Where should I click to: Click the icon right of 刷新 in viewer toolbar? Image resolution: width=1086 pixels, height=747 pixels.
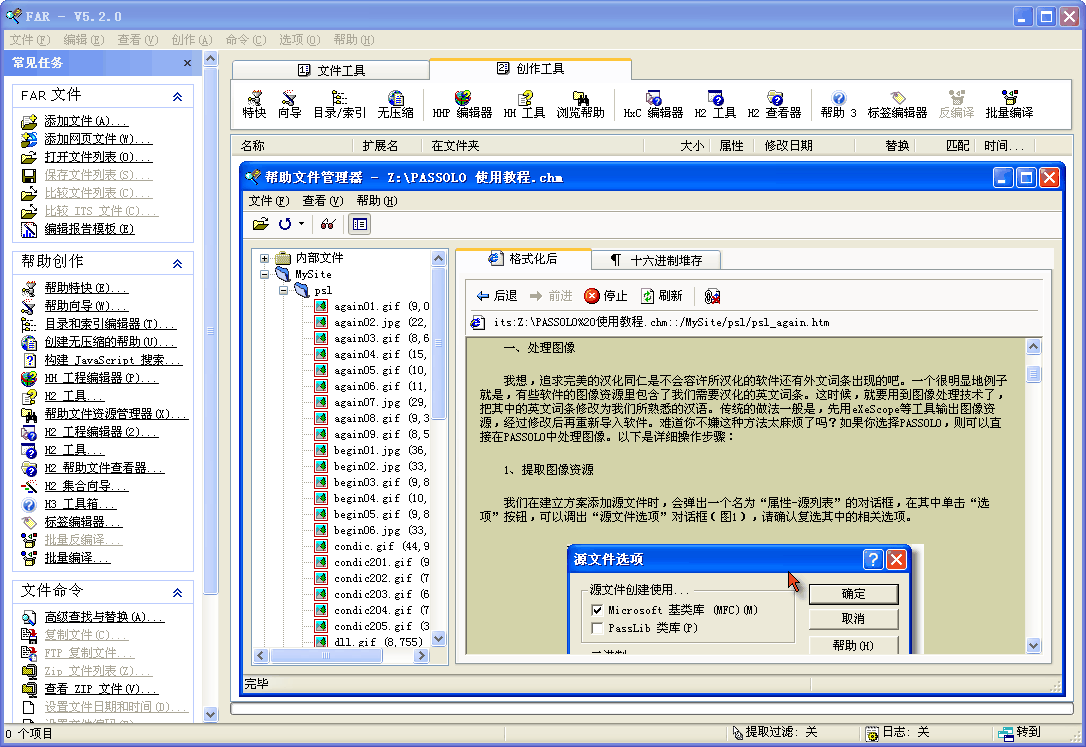[x=712, y=296]
